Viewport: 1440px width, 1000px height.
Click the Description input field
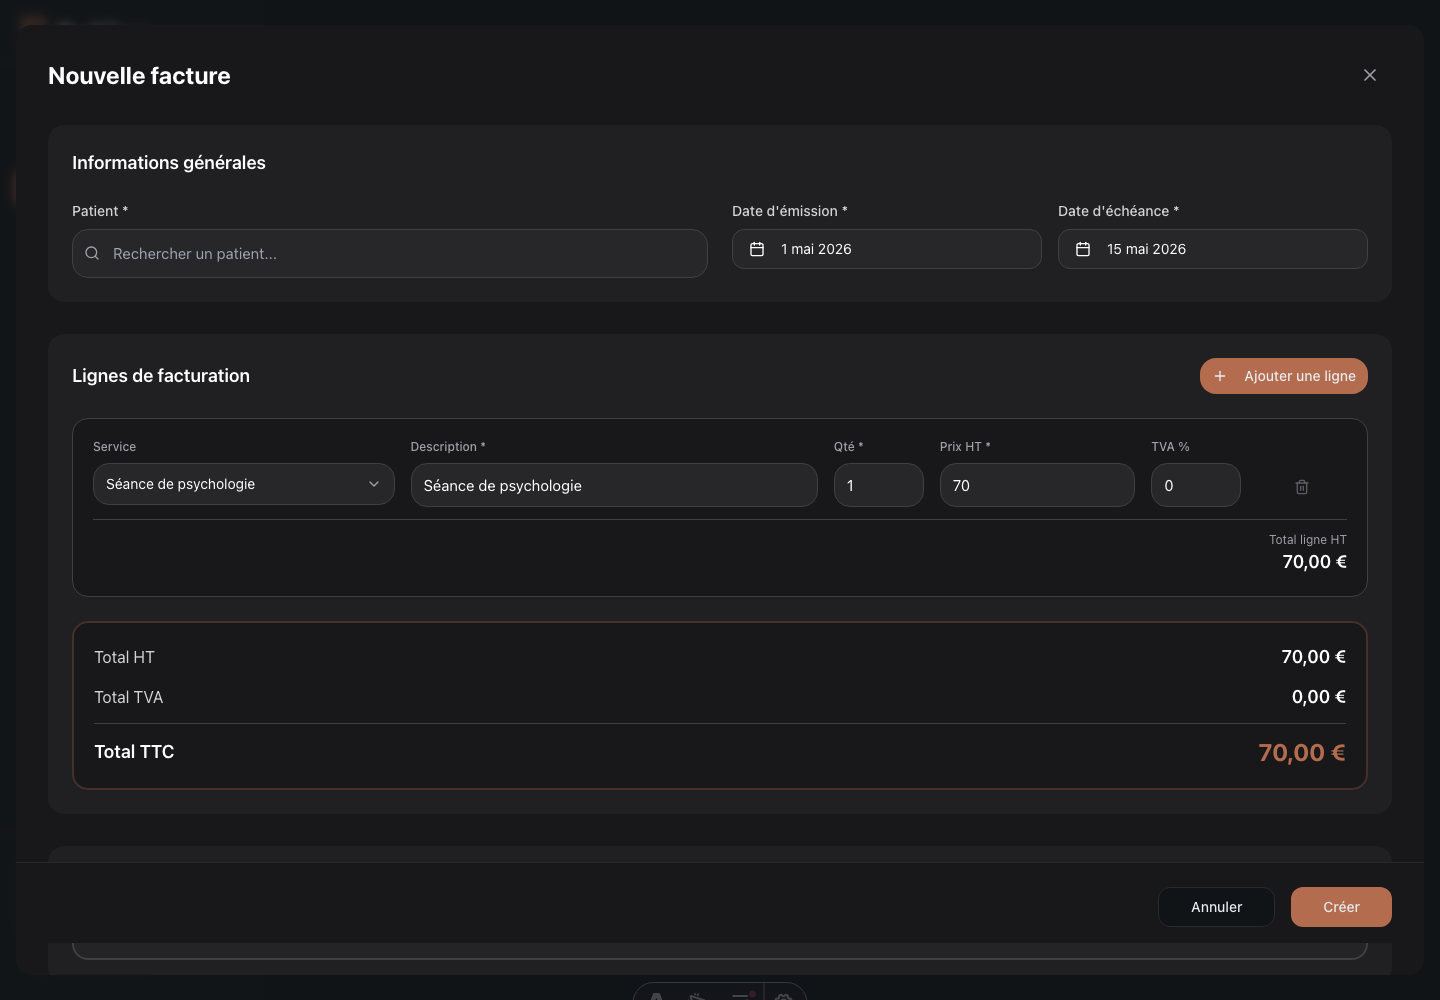(x=614, y=485)
